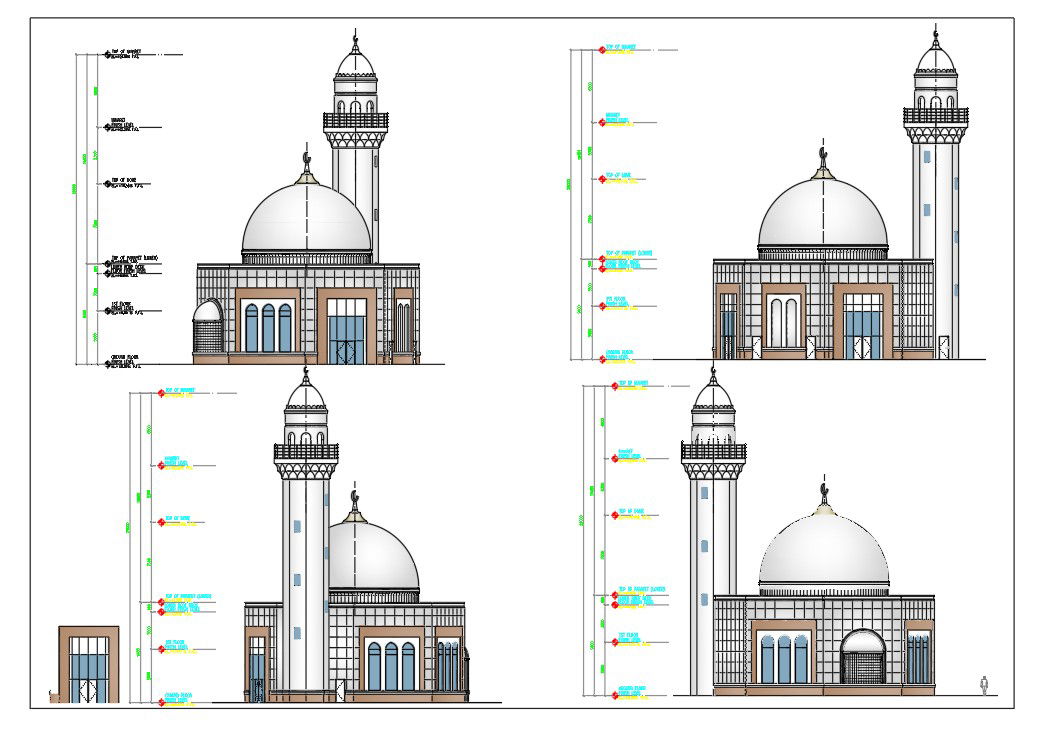Screen dimensions: 1061x753
Task: Select the GROUND FLOOR level marker symbol
Action: pos(601,357)
